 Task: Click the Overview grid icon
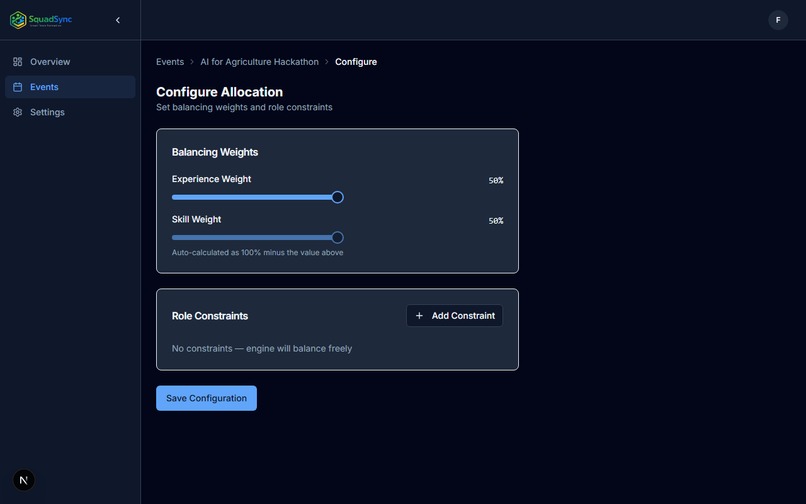click(17, 62)
